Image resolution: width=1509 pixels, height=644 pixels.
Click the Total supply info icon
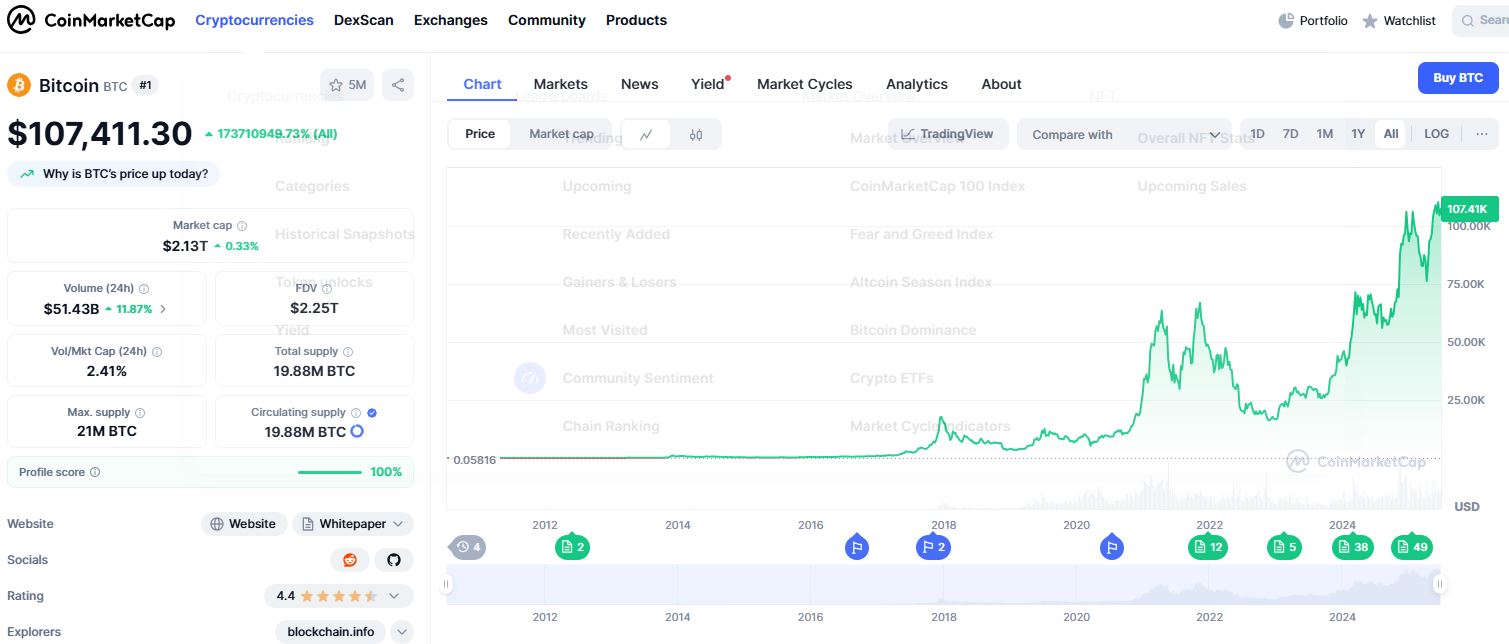348,352
